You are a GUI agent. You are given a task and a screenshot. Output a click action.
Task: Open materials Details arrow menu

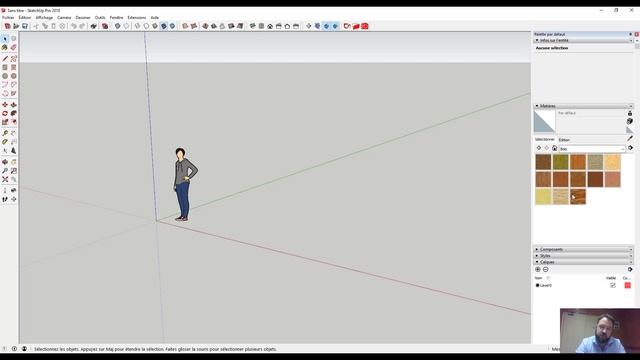pyautogui.click(x=631, y=148)
